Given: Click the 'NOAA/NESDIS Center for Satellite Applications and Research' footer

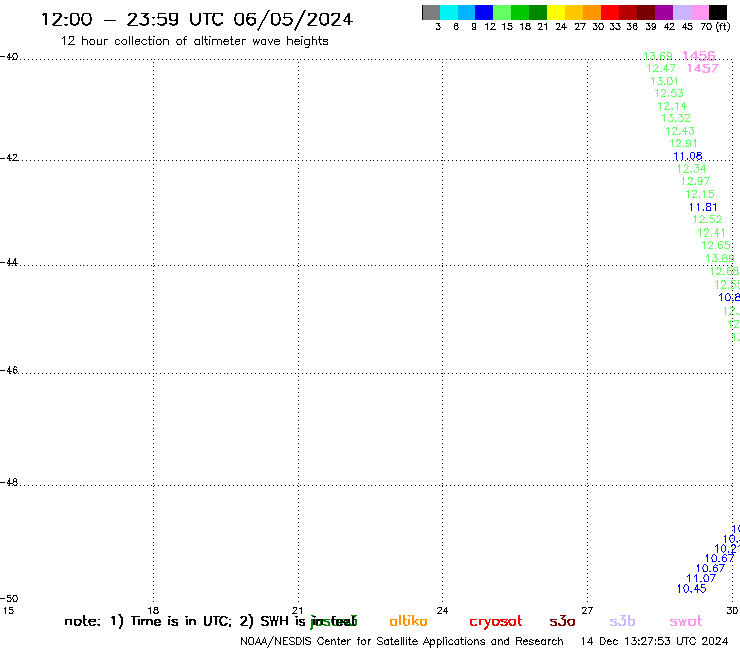Looking at the screenshot, I should pos(402,642).
